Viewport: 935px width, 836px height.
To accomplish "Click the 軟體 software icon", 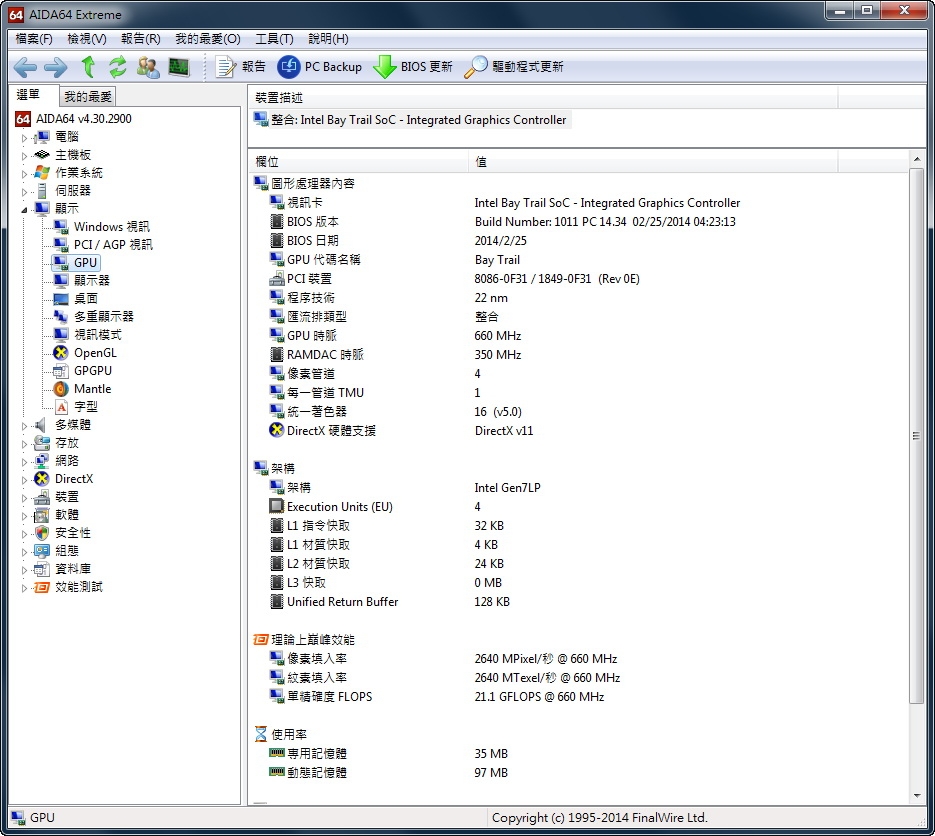I will click(42, 515).
